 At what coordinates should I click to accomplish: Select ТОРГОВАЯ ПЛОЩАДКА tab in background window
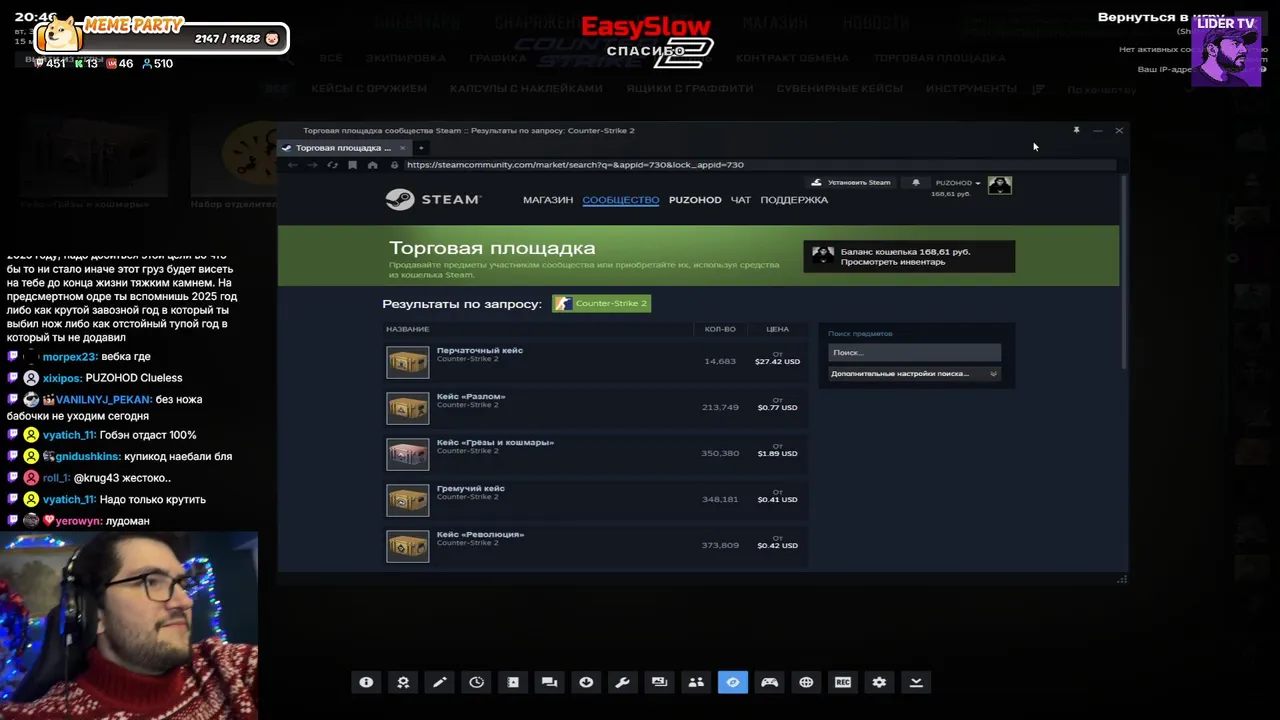click(940, 58)
